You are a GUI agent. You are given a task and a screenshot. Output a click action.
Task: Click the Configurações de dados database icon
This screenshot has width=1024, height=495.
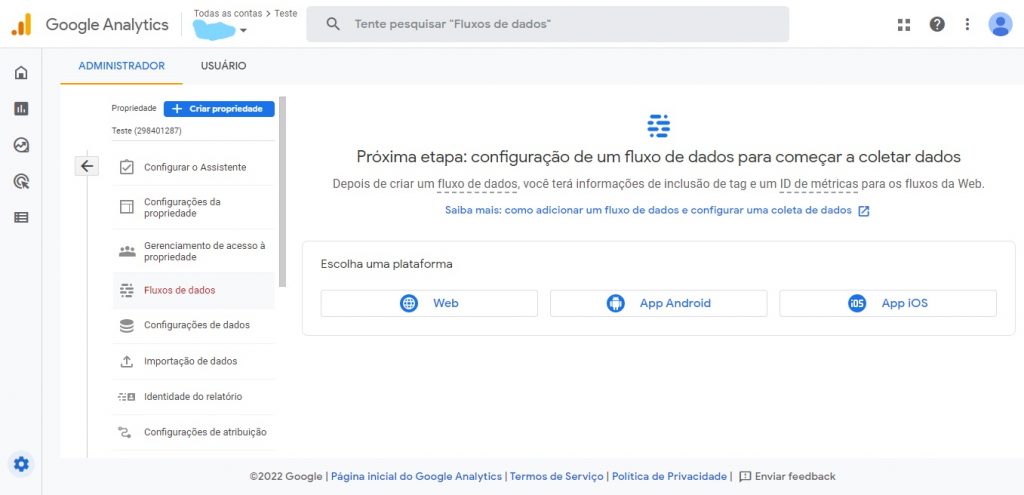pyautogui.click(x=127, y=325)
